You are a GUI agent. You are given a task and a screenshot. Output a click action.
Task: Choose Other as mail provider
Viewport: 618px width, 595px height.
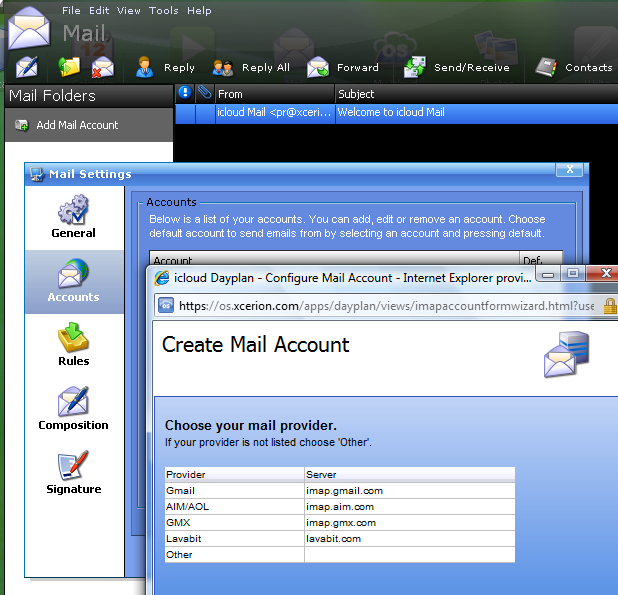[235, 555]
